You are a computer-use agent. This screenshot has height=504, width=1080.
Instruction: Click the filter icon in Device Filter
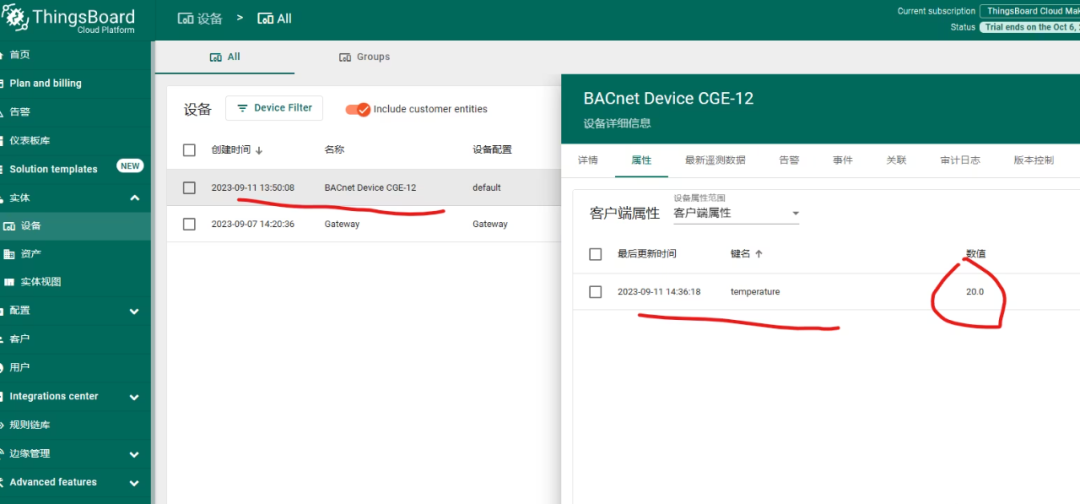[242, 108]
